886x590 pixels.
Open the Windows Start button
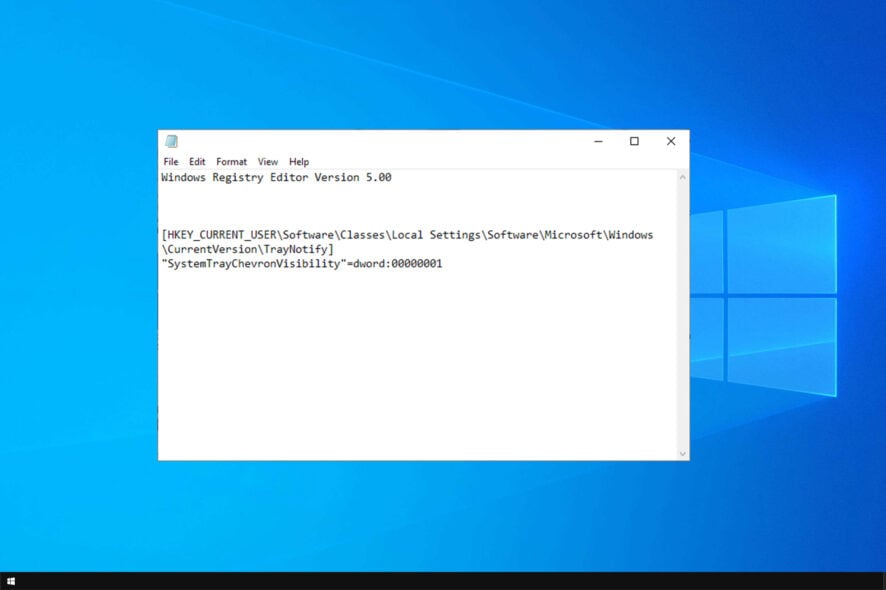pyautogui.click(x=11, y=581)
